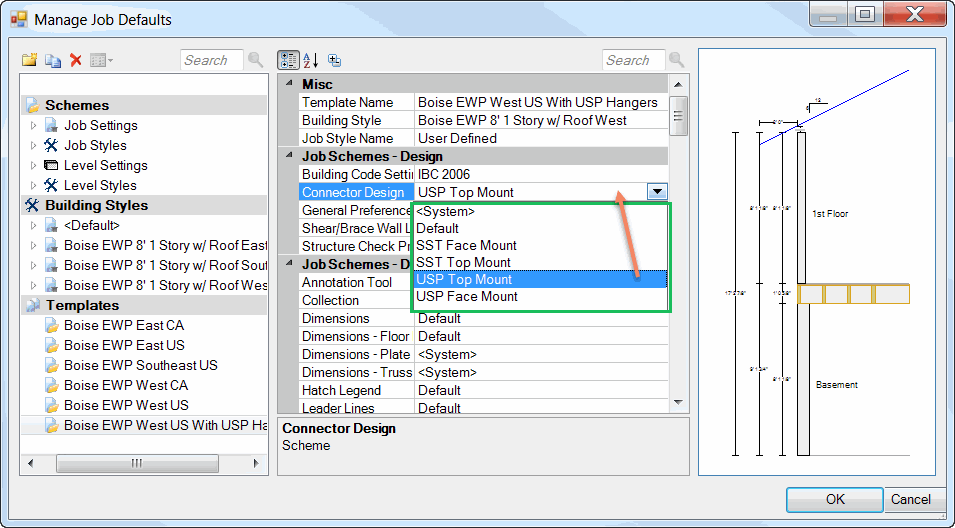The image size is (955, 528).
Task: Click the Building Style value cell
Action: 541,121
